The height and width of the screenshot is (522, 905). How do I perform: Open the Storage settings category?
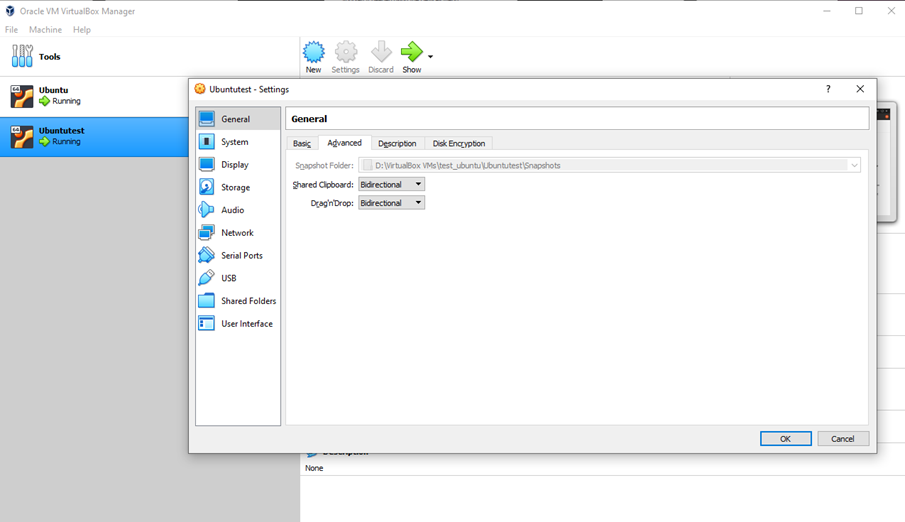tap(238, 187)
